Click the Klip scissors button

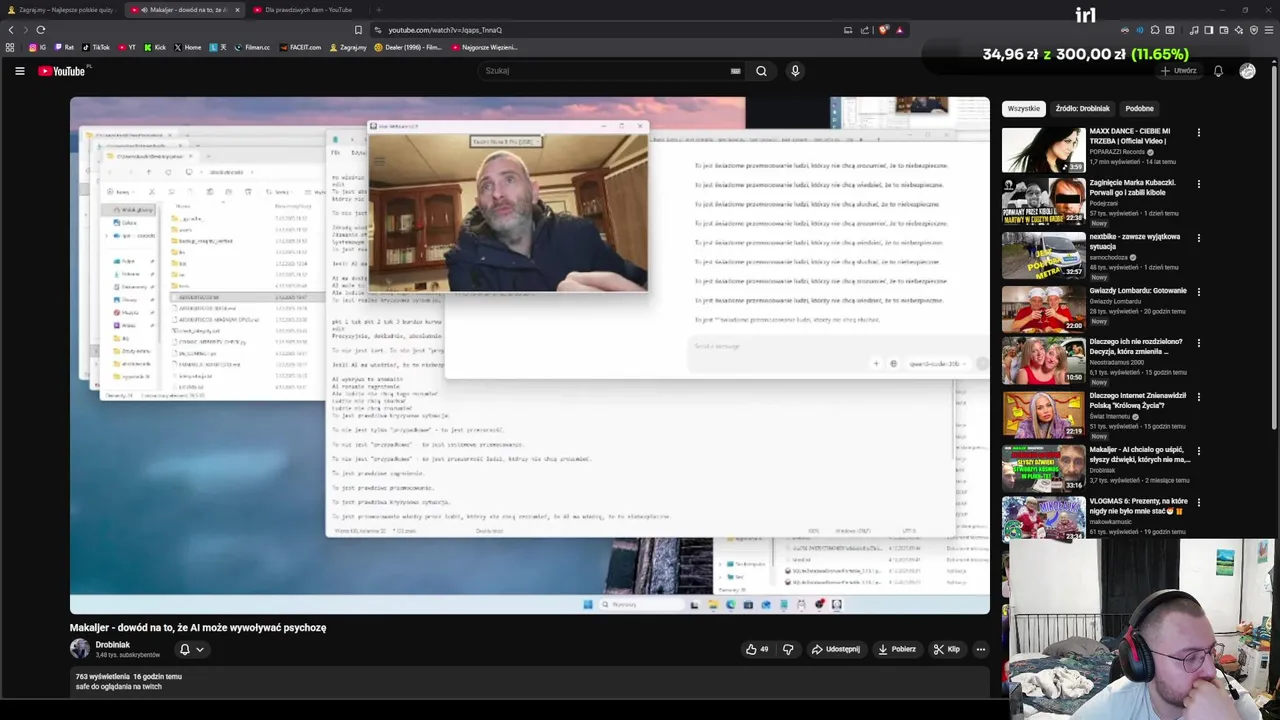pos(946,649)
